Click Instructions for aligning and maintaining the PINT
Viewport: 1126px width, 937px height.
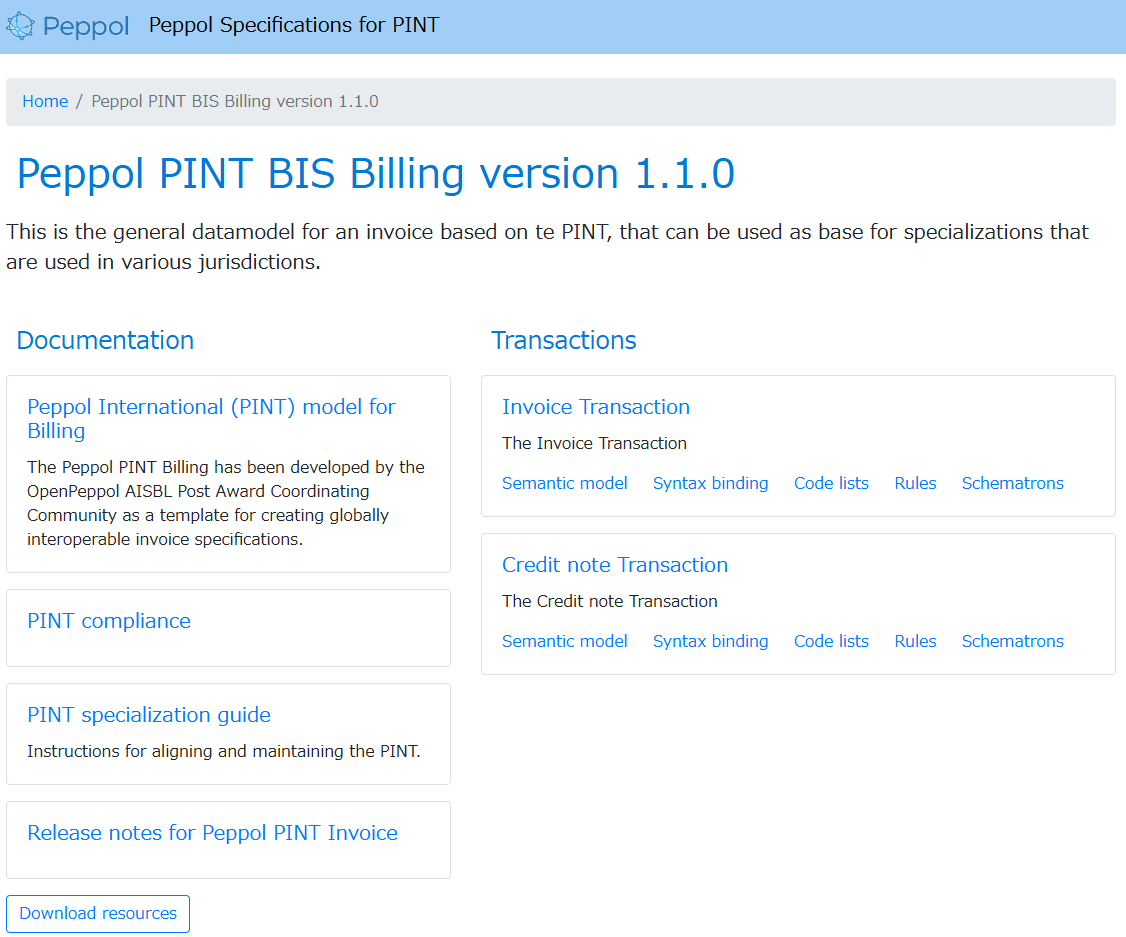click(x=223, y=751)
